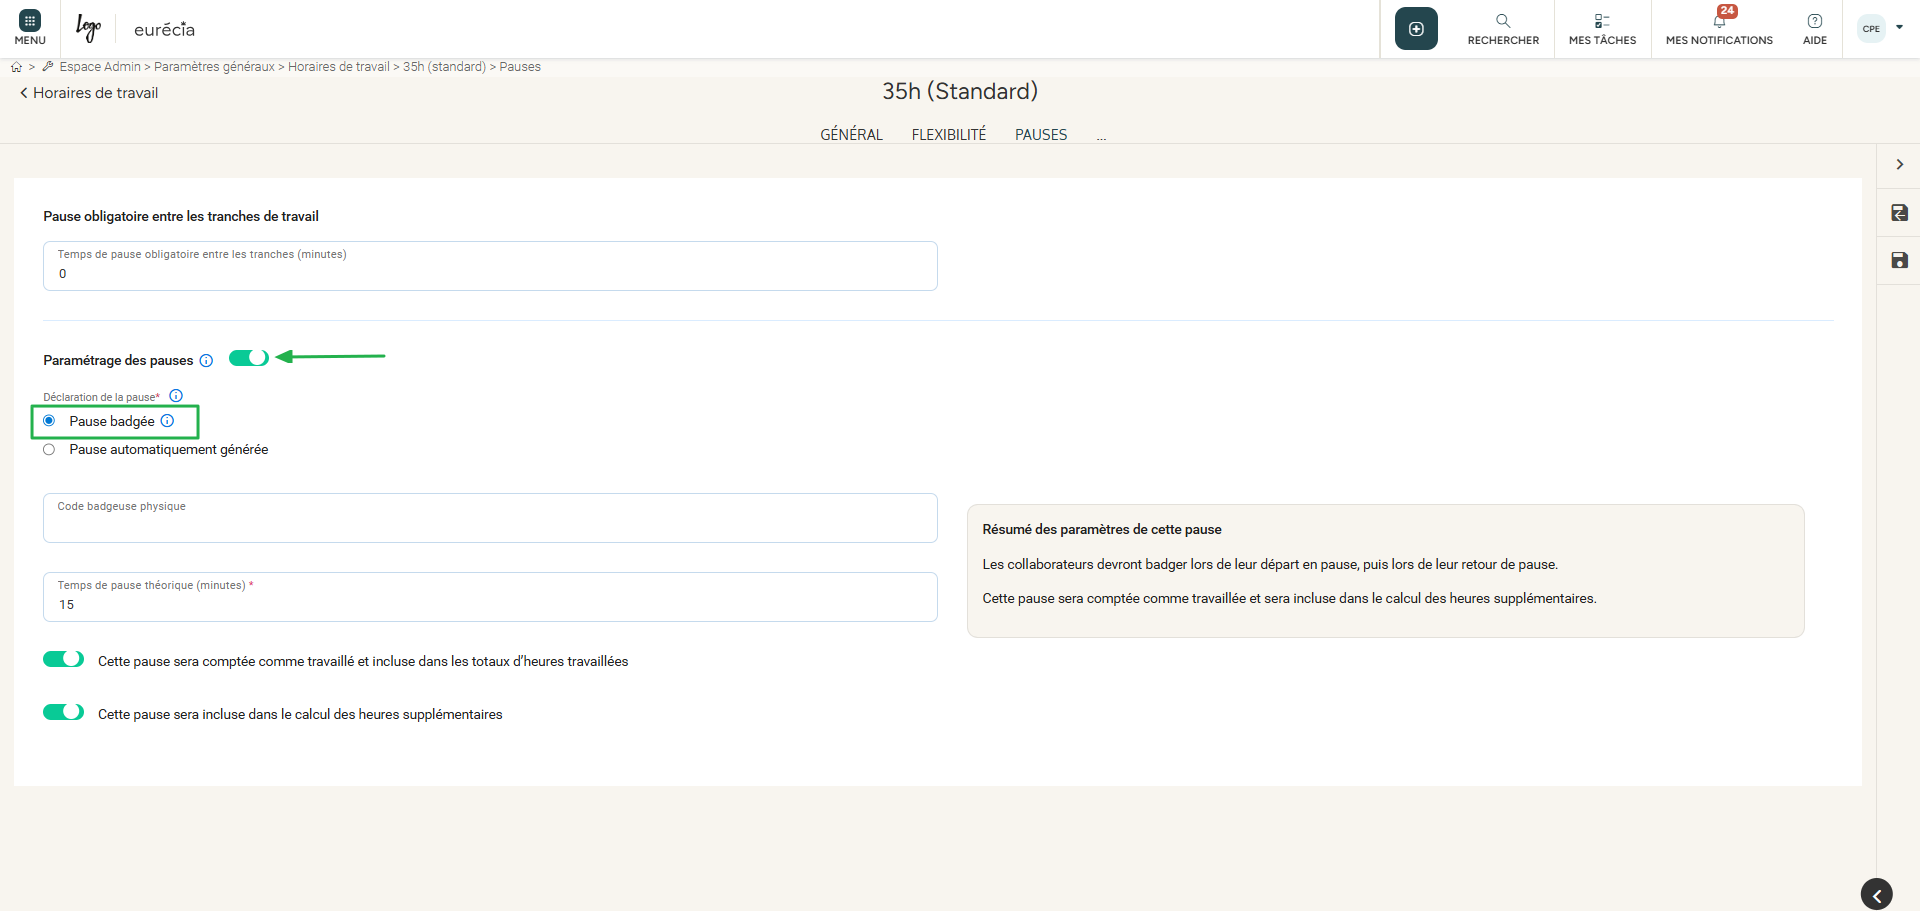Switch to the FLEXIBILITÉ tab
This screenshot has height=911, width=1920.
tap(948, 135)
